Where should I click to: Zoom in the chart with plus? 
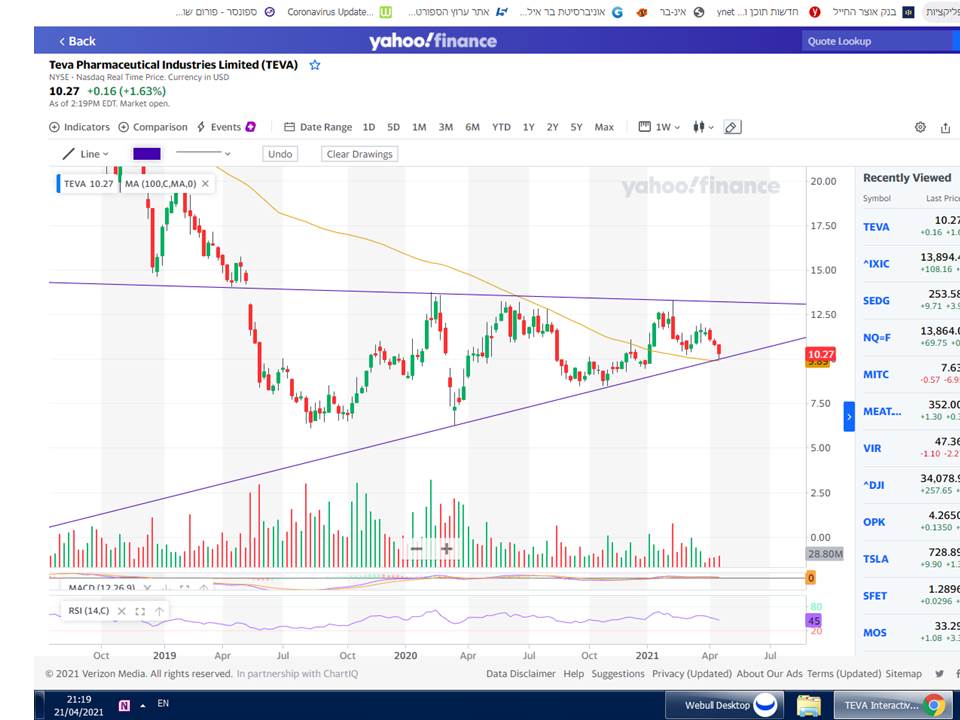click(x=447, y=549)
